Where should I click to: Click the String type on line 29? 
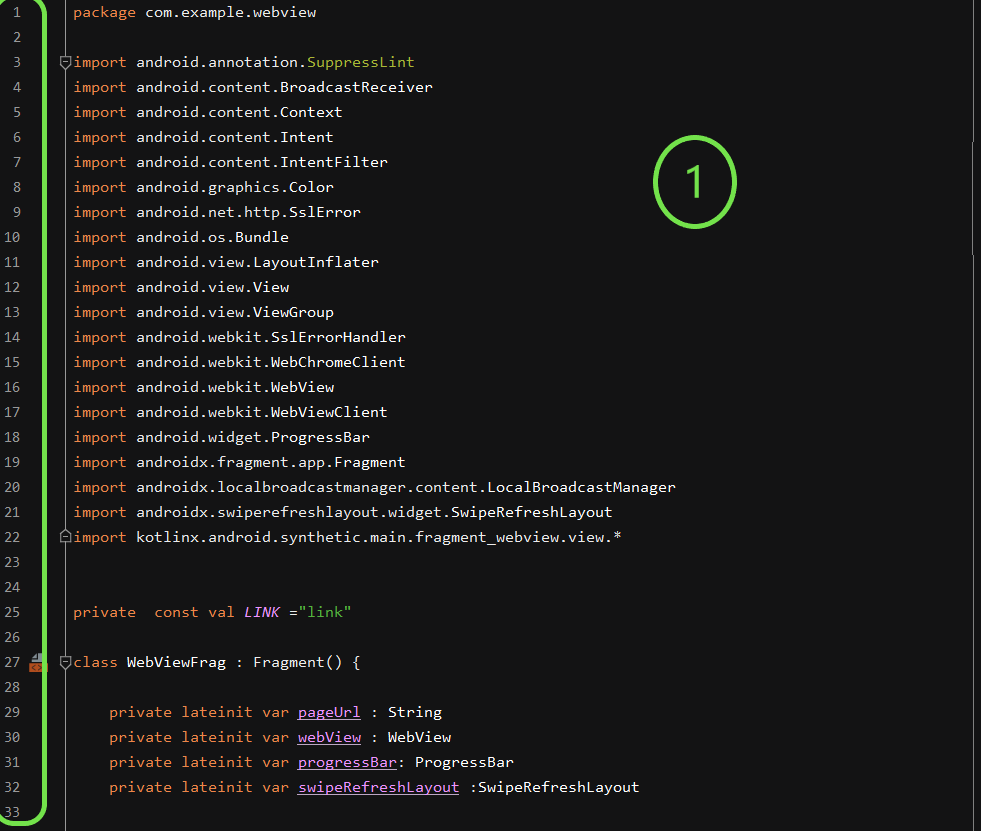(415, 712)
